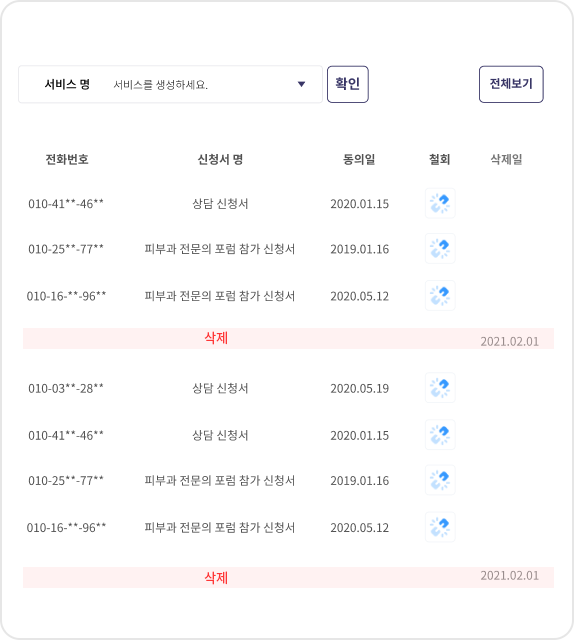Image resolution: width=574 pixels, height=640 pixels.
Task: Click the 동의일 column header
Action: point(359,159)
